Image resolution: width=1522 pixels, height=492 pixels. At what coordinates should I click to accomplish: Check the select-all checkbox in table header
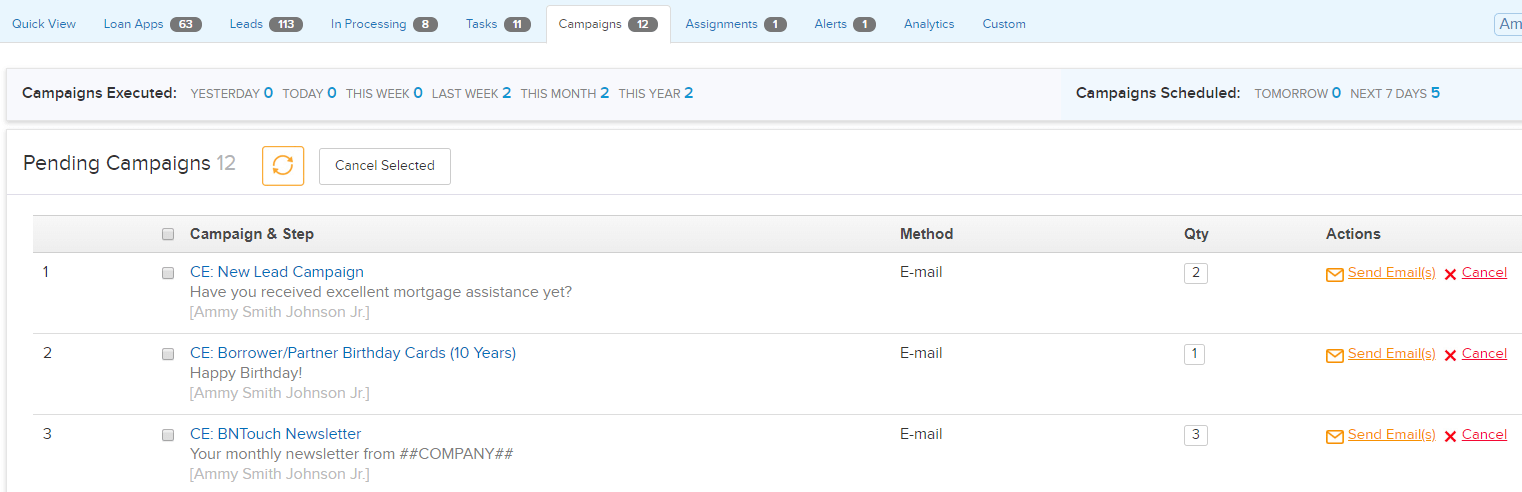click(x=168, y=235)
